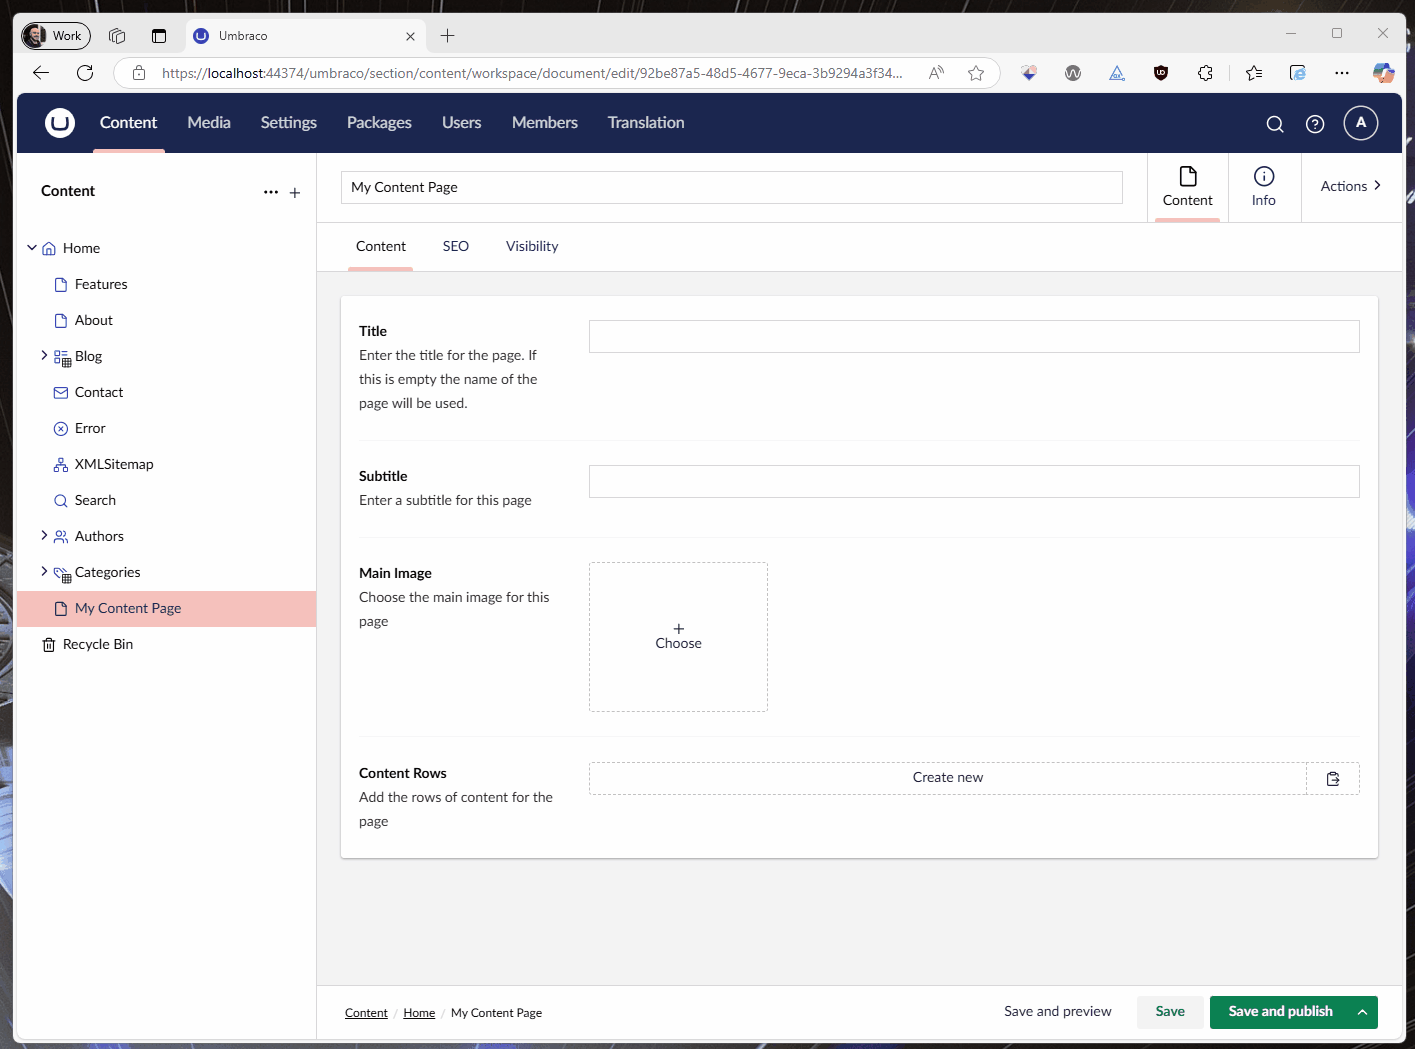This screenshot has width=1415, height=1049.
Task: Open the Actions menu
Action: tap(1351, 186)
